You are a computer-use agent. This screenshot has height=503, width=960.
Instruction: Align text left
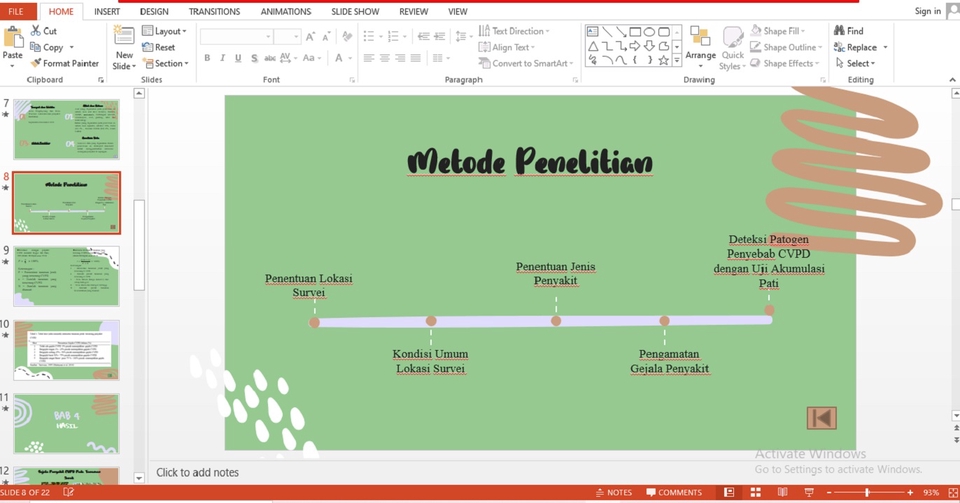369,58
